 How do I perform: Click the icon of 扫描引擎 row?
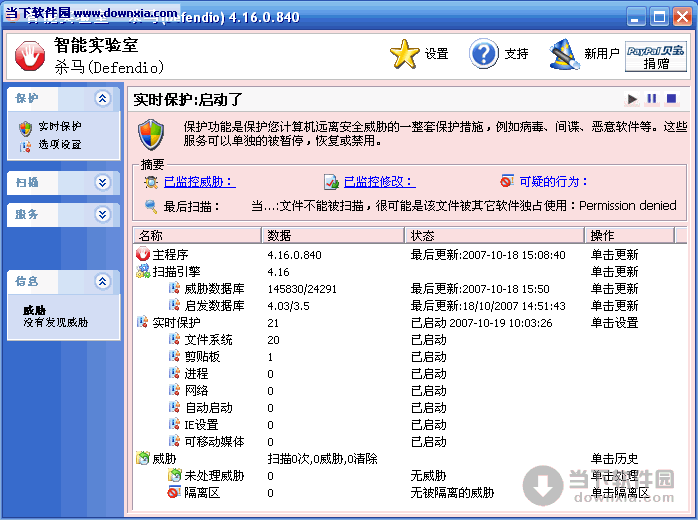point(143,271)
